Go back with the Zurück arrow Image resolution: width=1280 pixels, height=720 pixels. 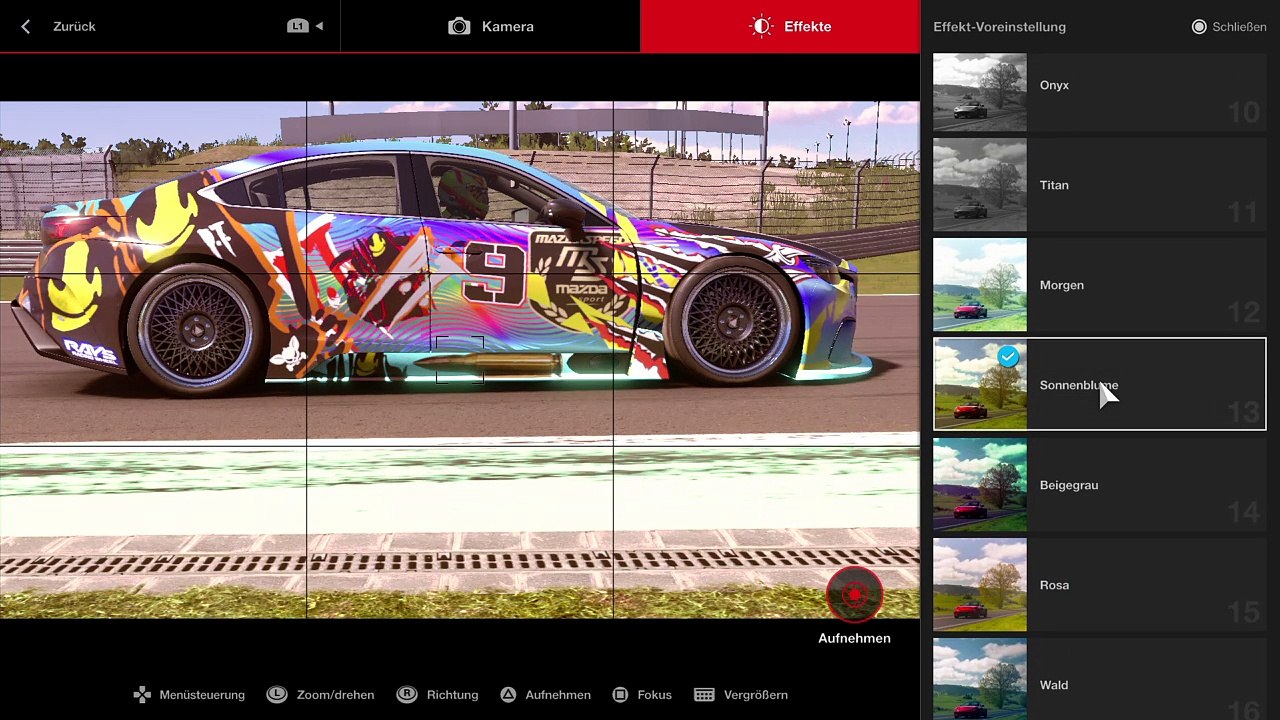pyautogui.click(x=26, y=27)
